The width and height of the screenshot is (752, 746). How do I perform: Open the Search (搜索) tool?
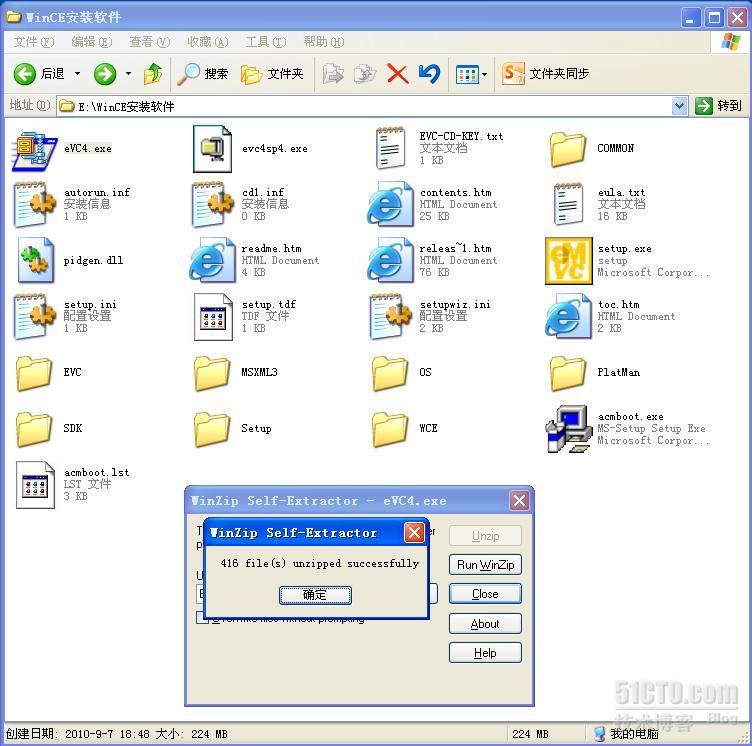[202, 74]
